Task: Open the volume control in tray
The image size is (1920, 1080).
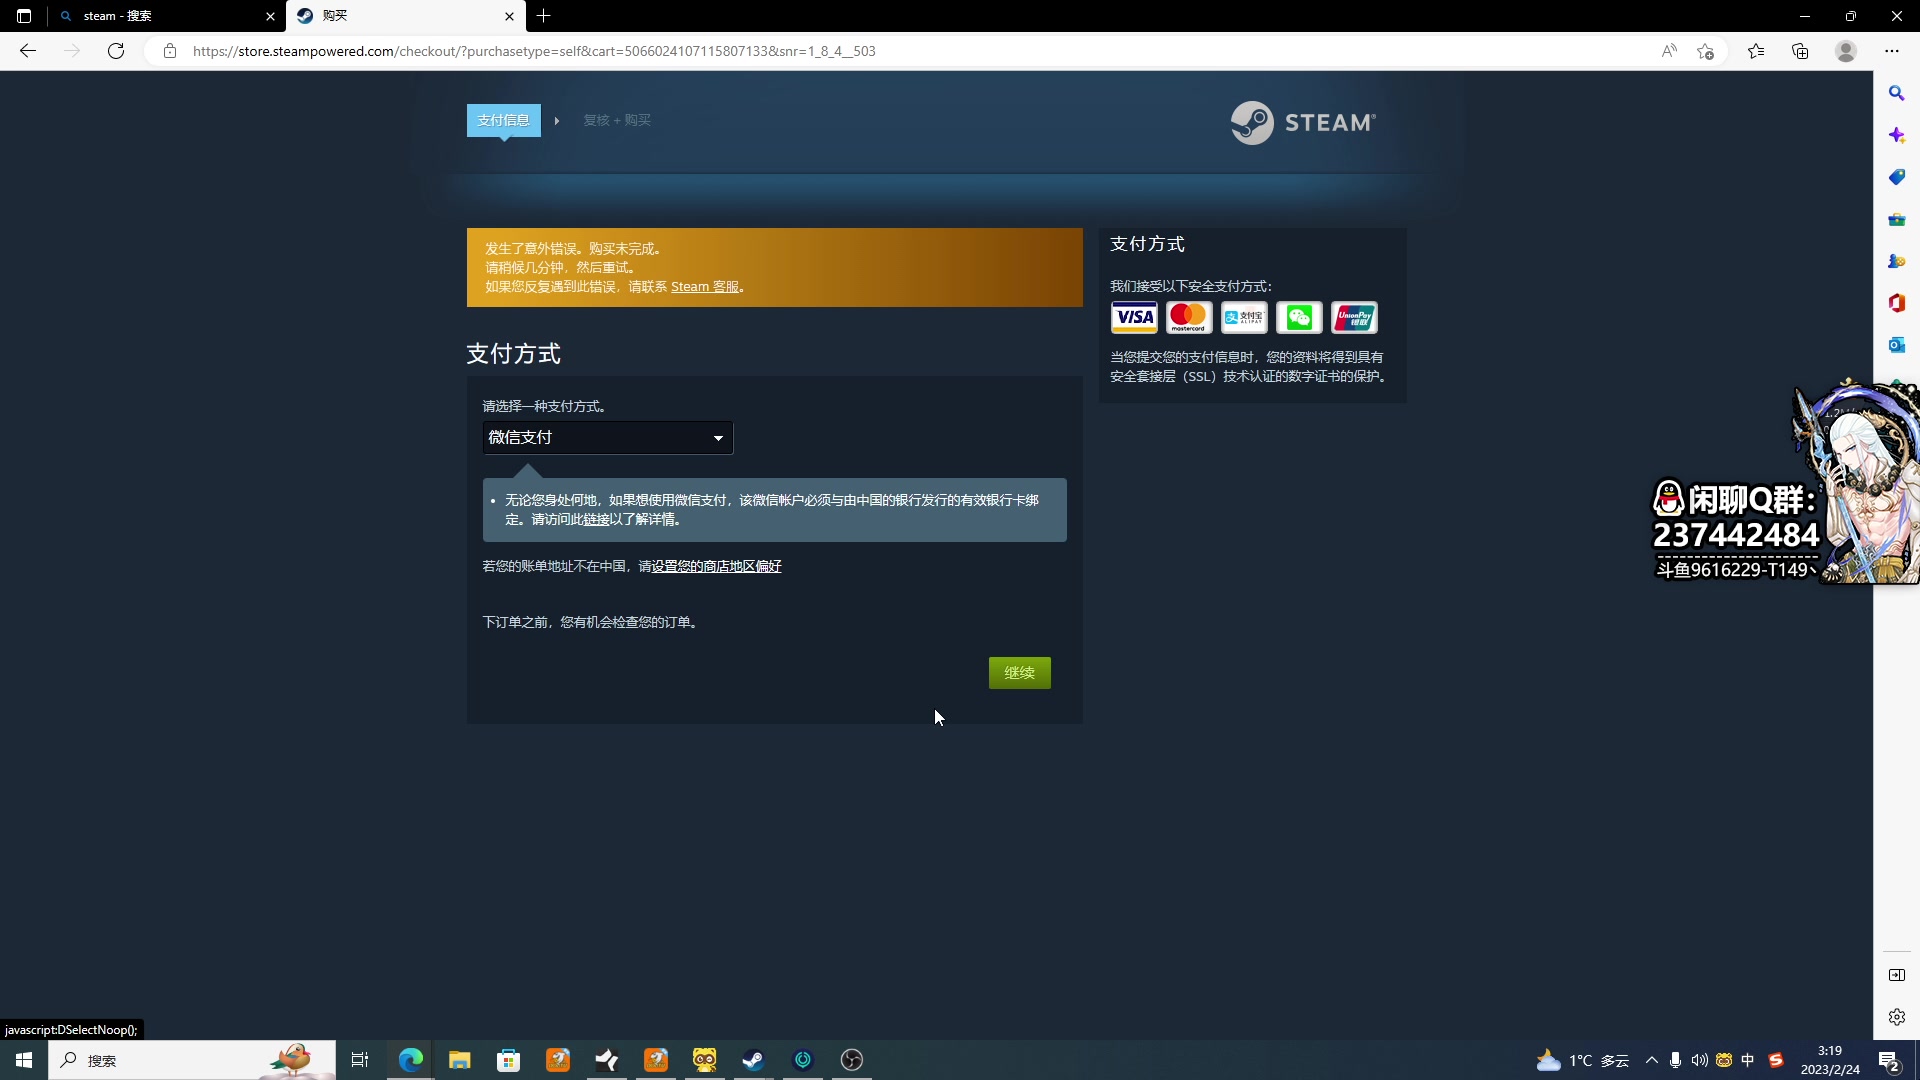Action: [1699, 1060]
